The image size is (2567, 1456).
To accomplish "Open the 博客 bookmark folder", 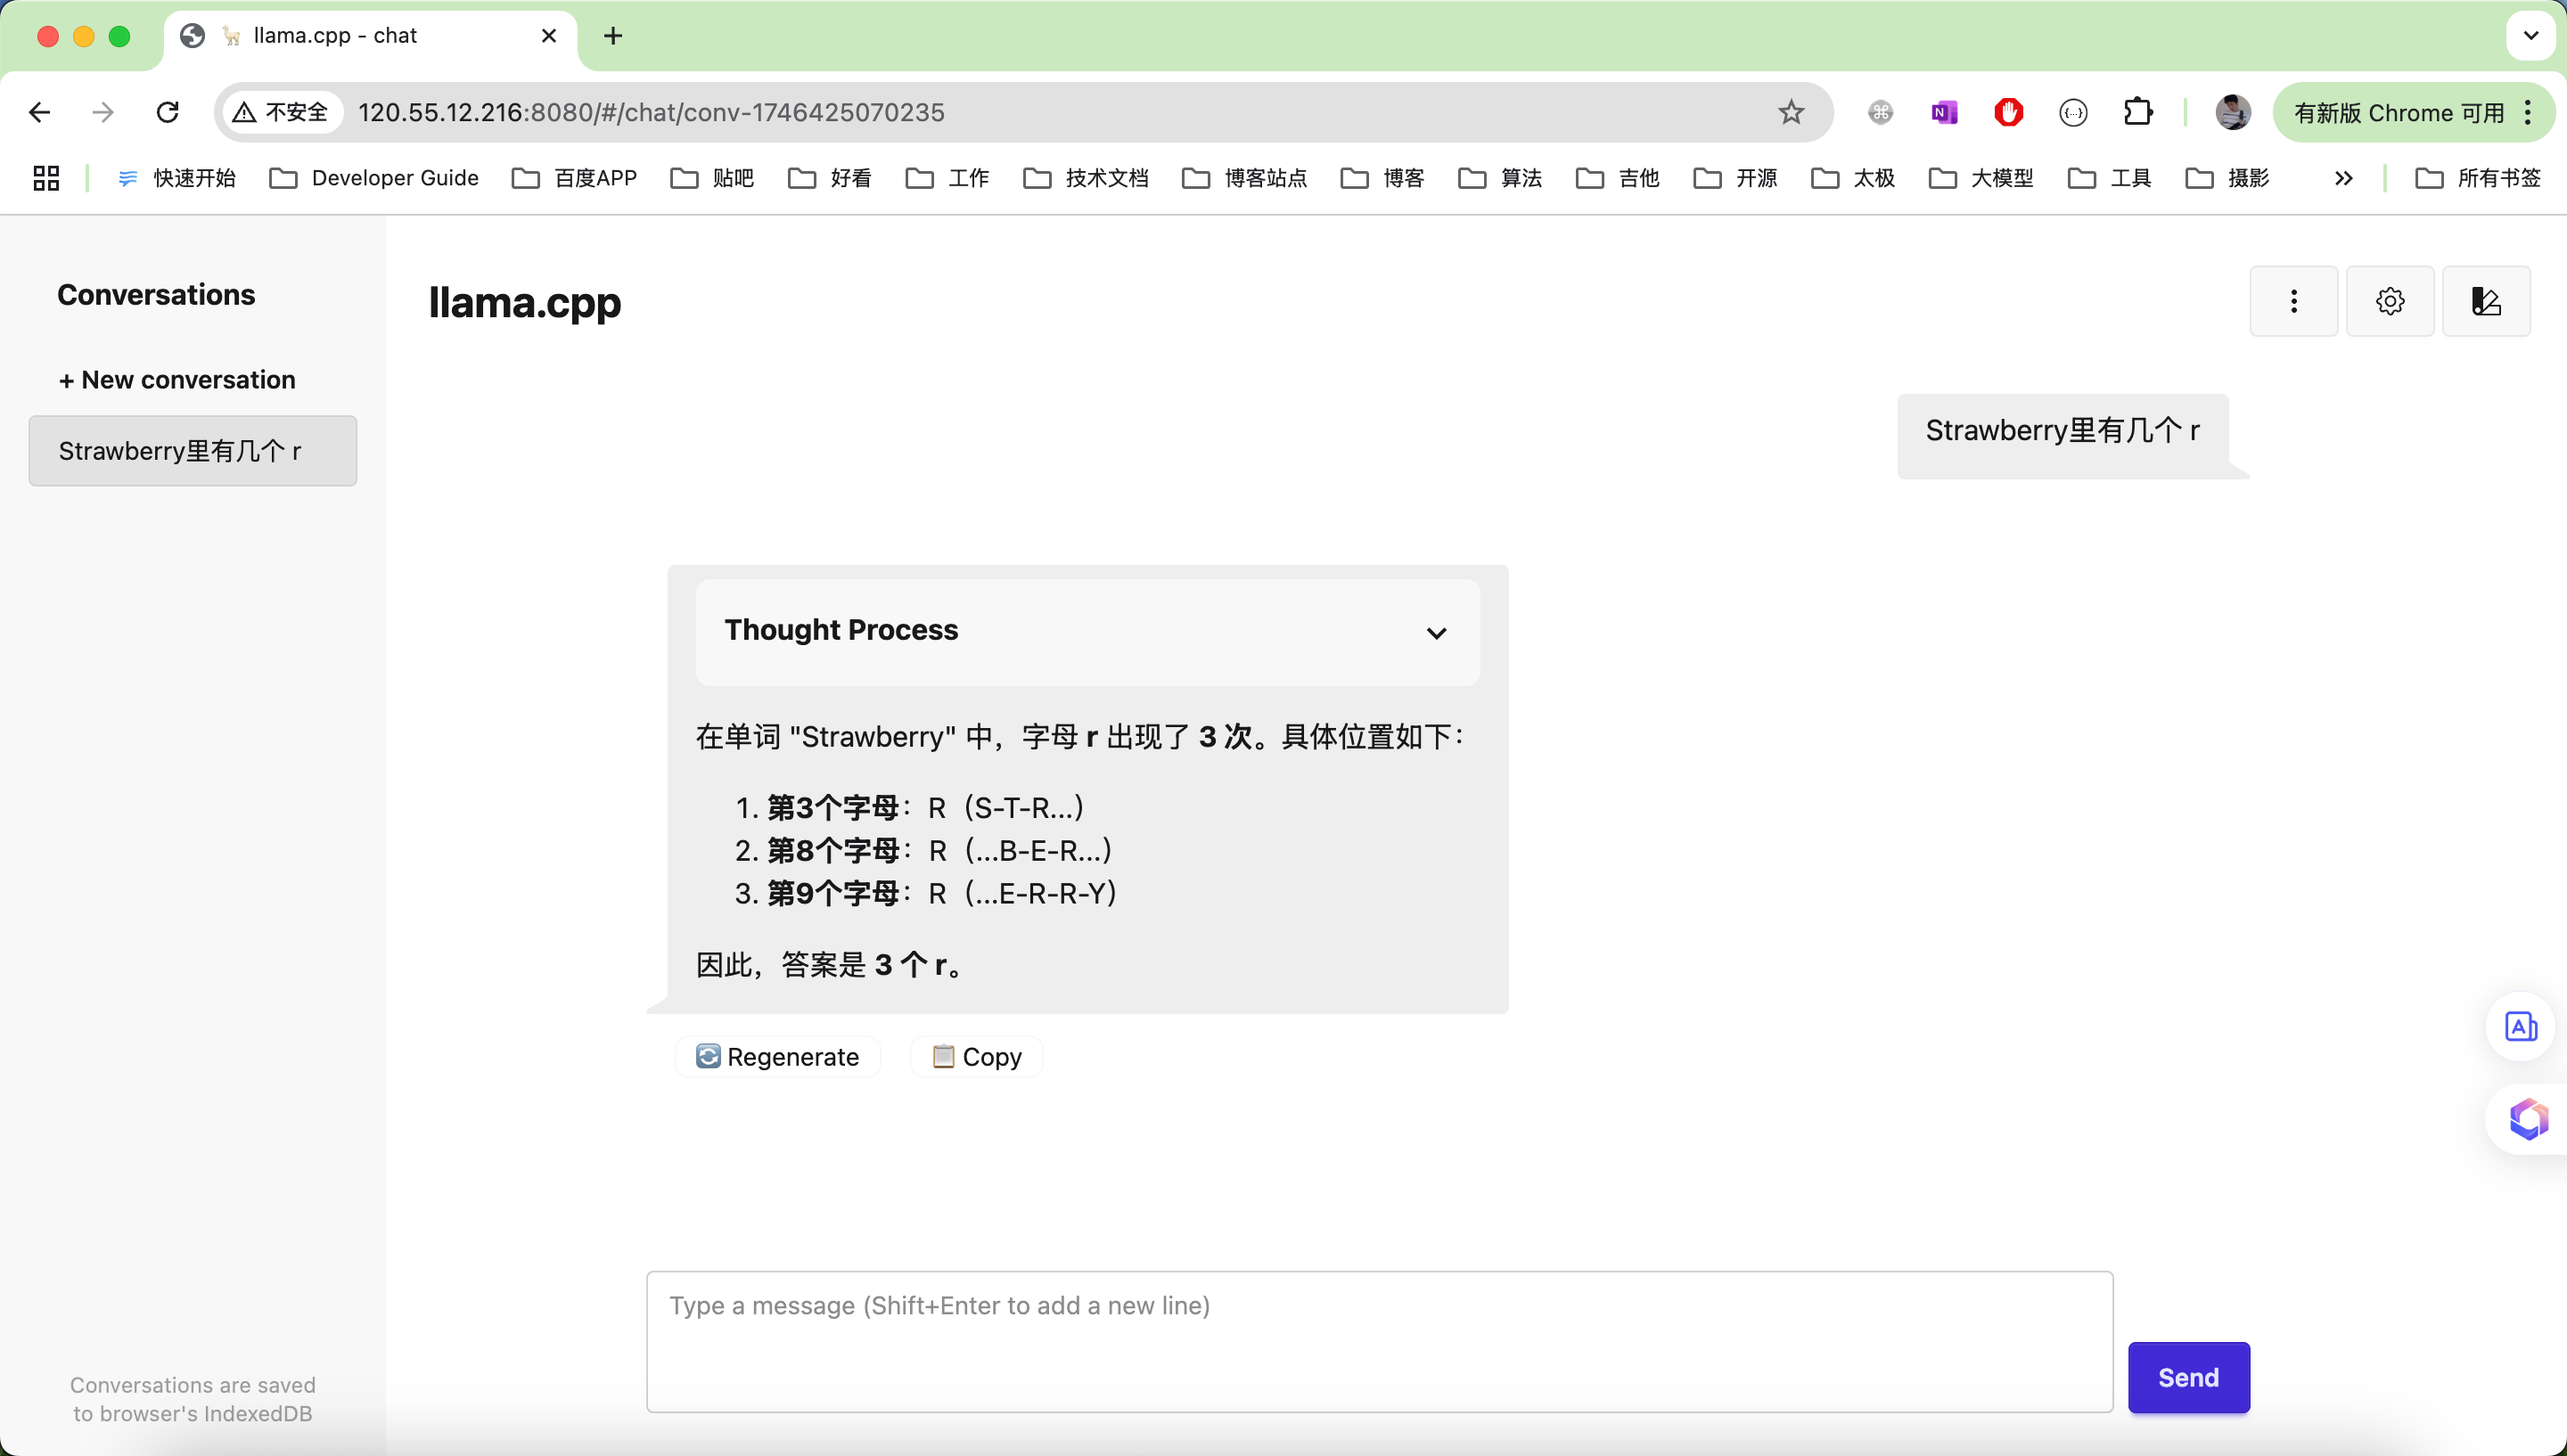I will 1383,178.
